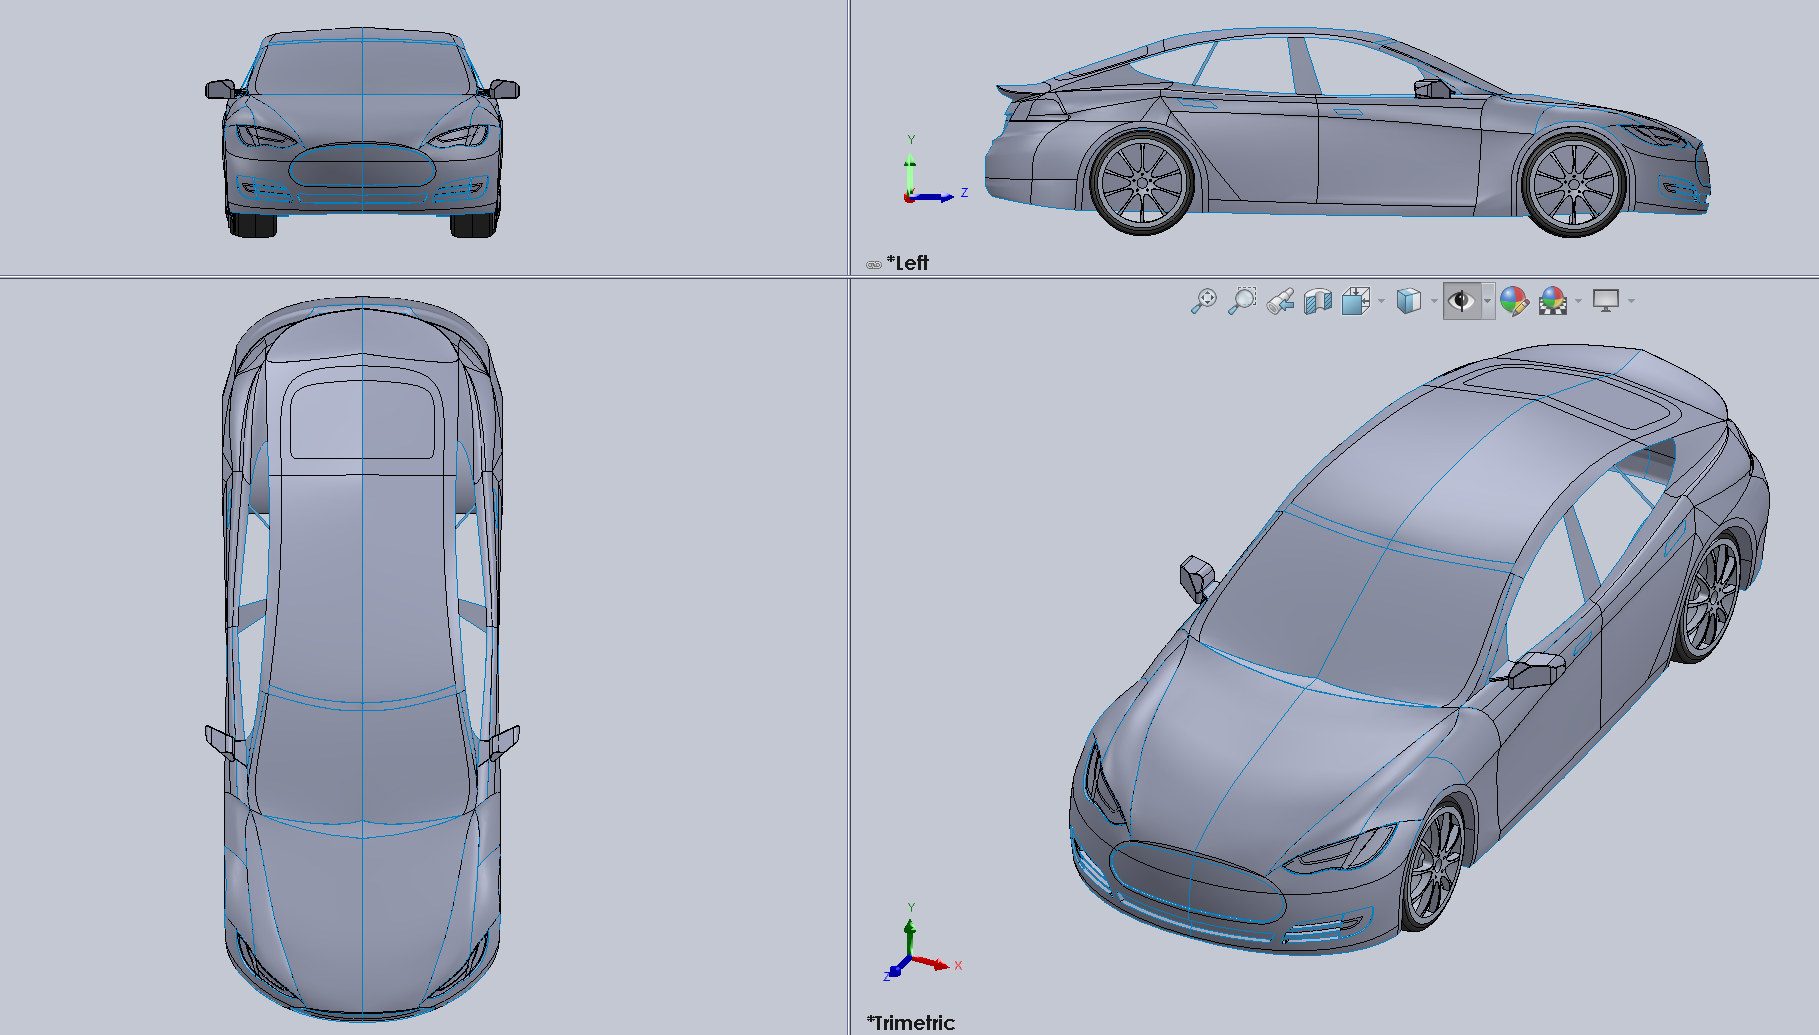Click the trimetric viewport coordinate triad

921,943
